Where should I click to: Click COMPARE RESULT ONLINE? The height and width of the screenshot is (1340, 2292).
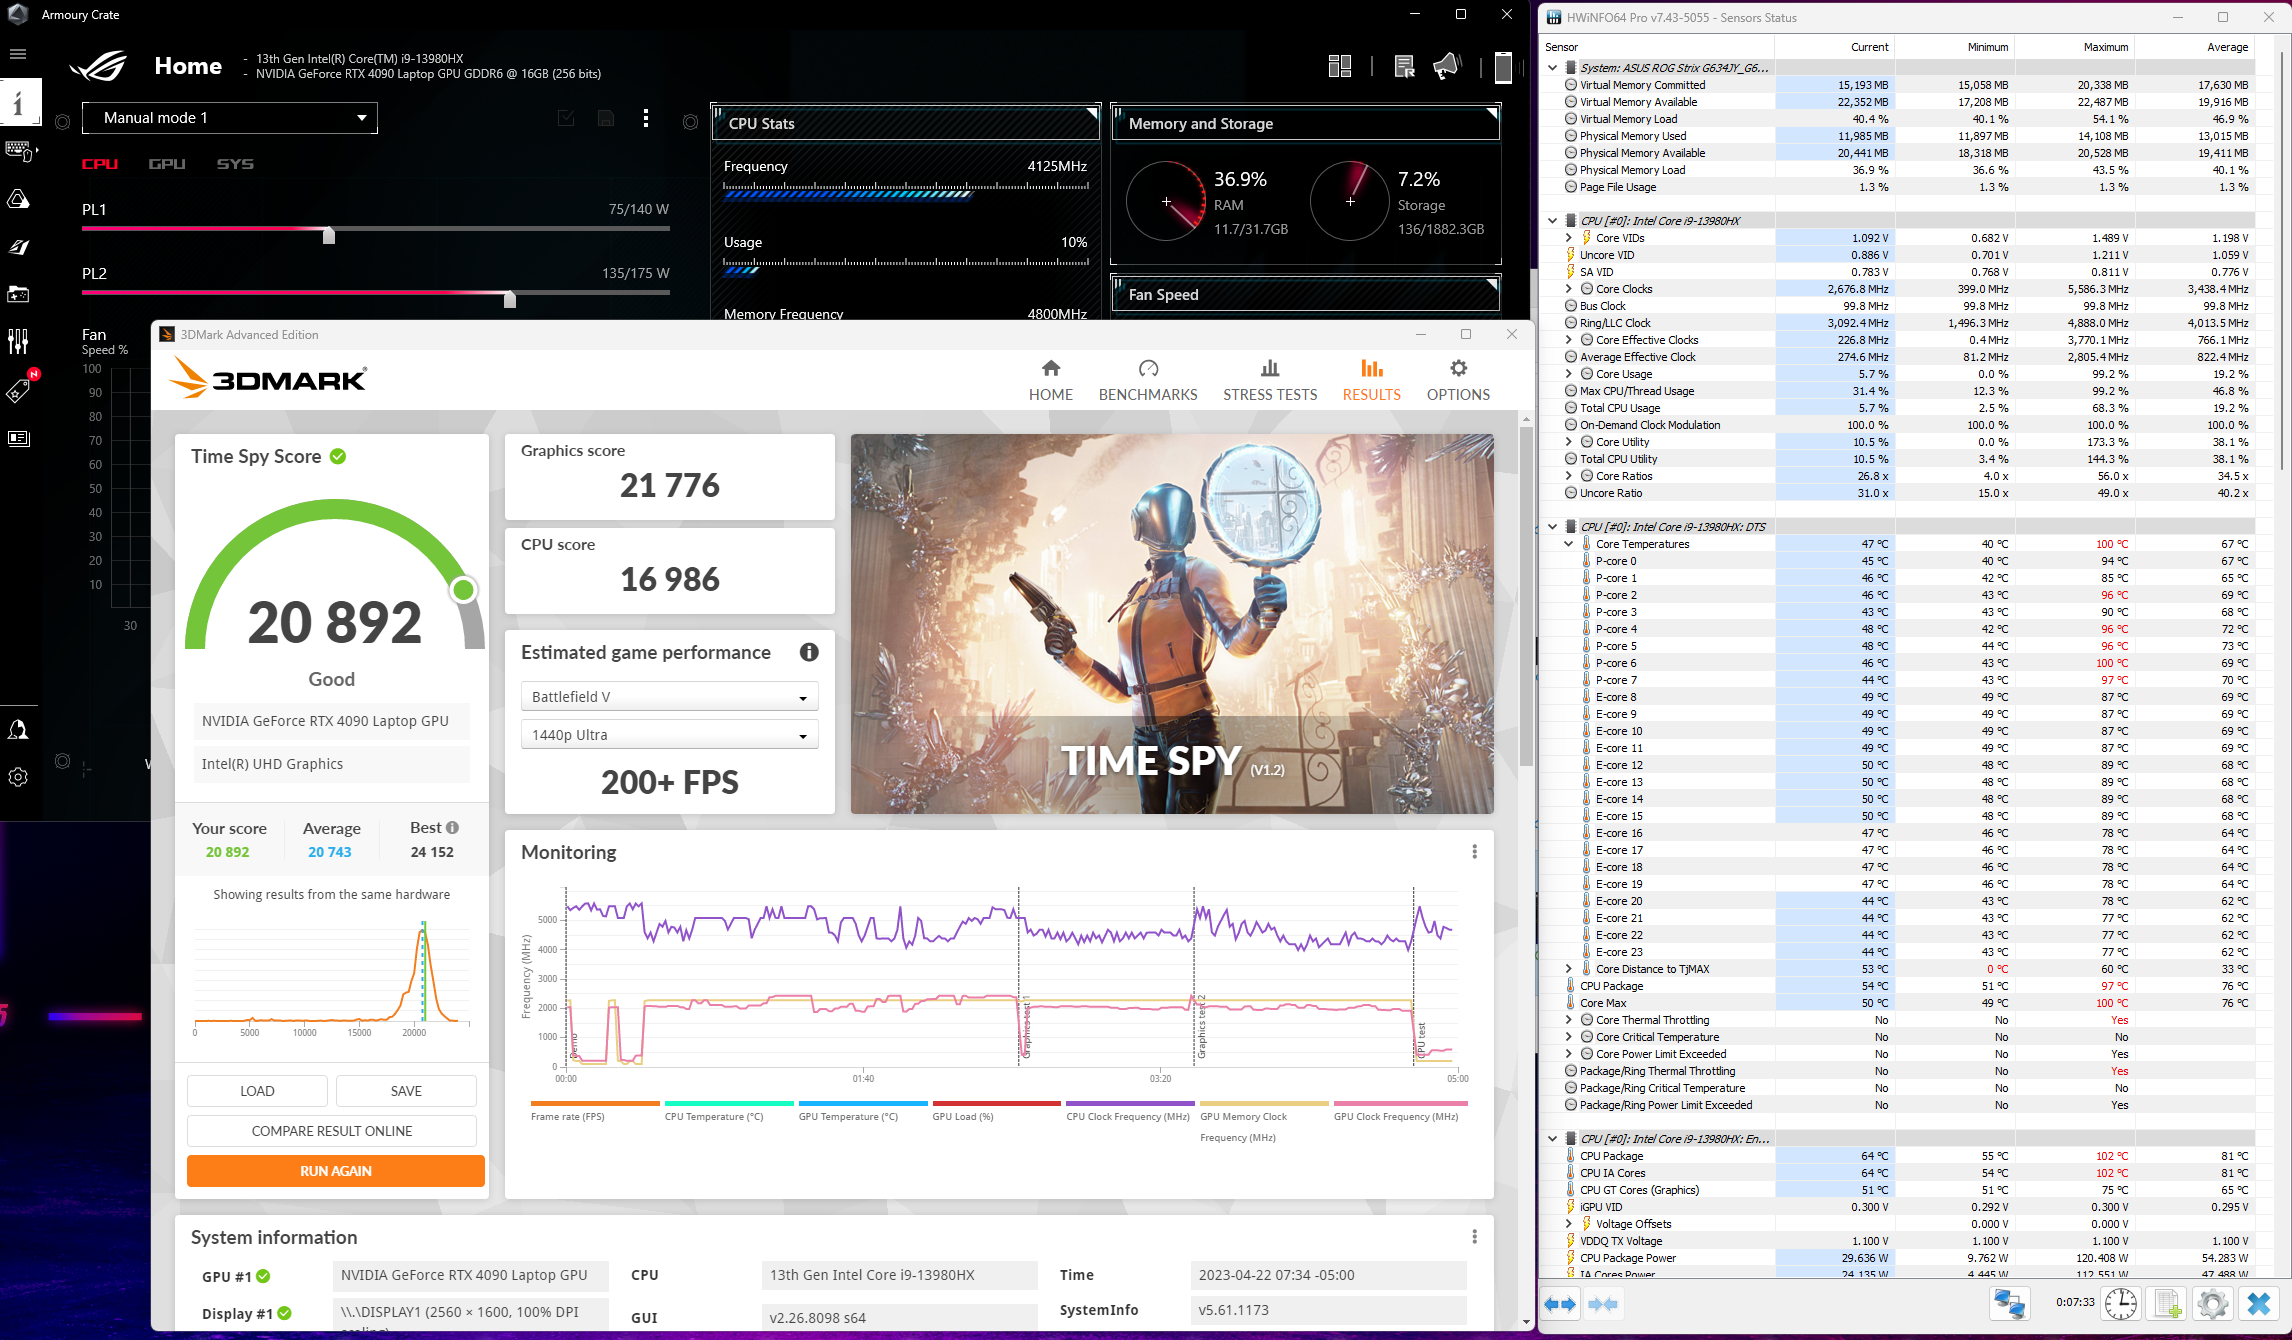(331, 1130)
